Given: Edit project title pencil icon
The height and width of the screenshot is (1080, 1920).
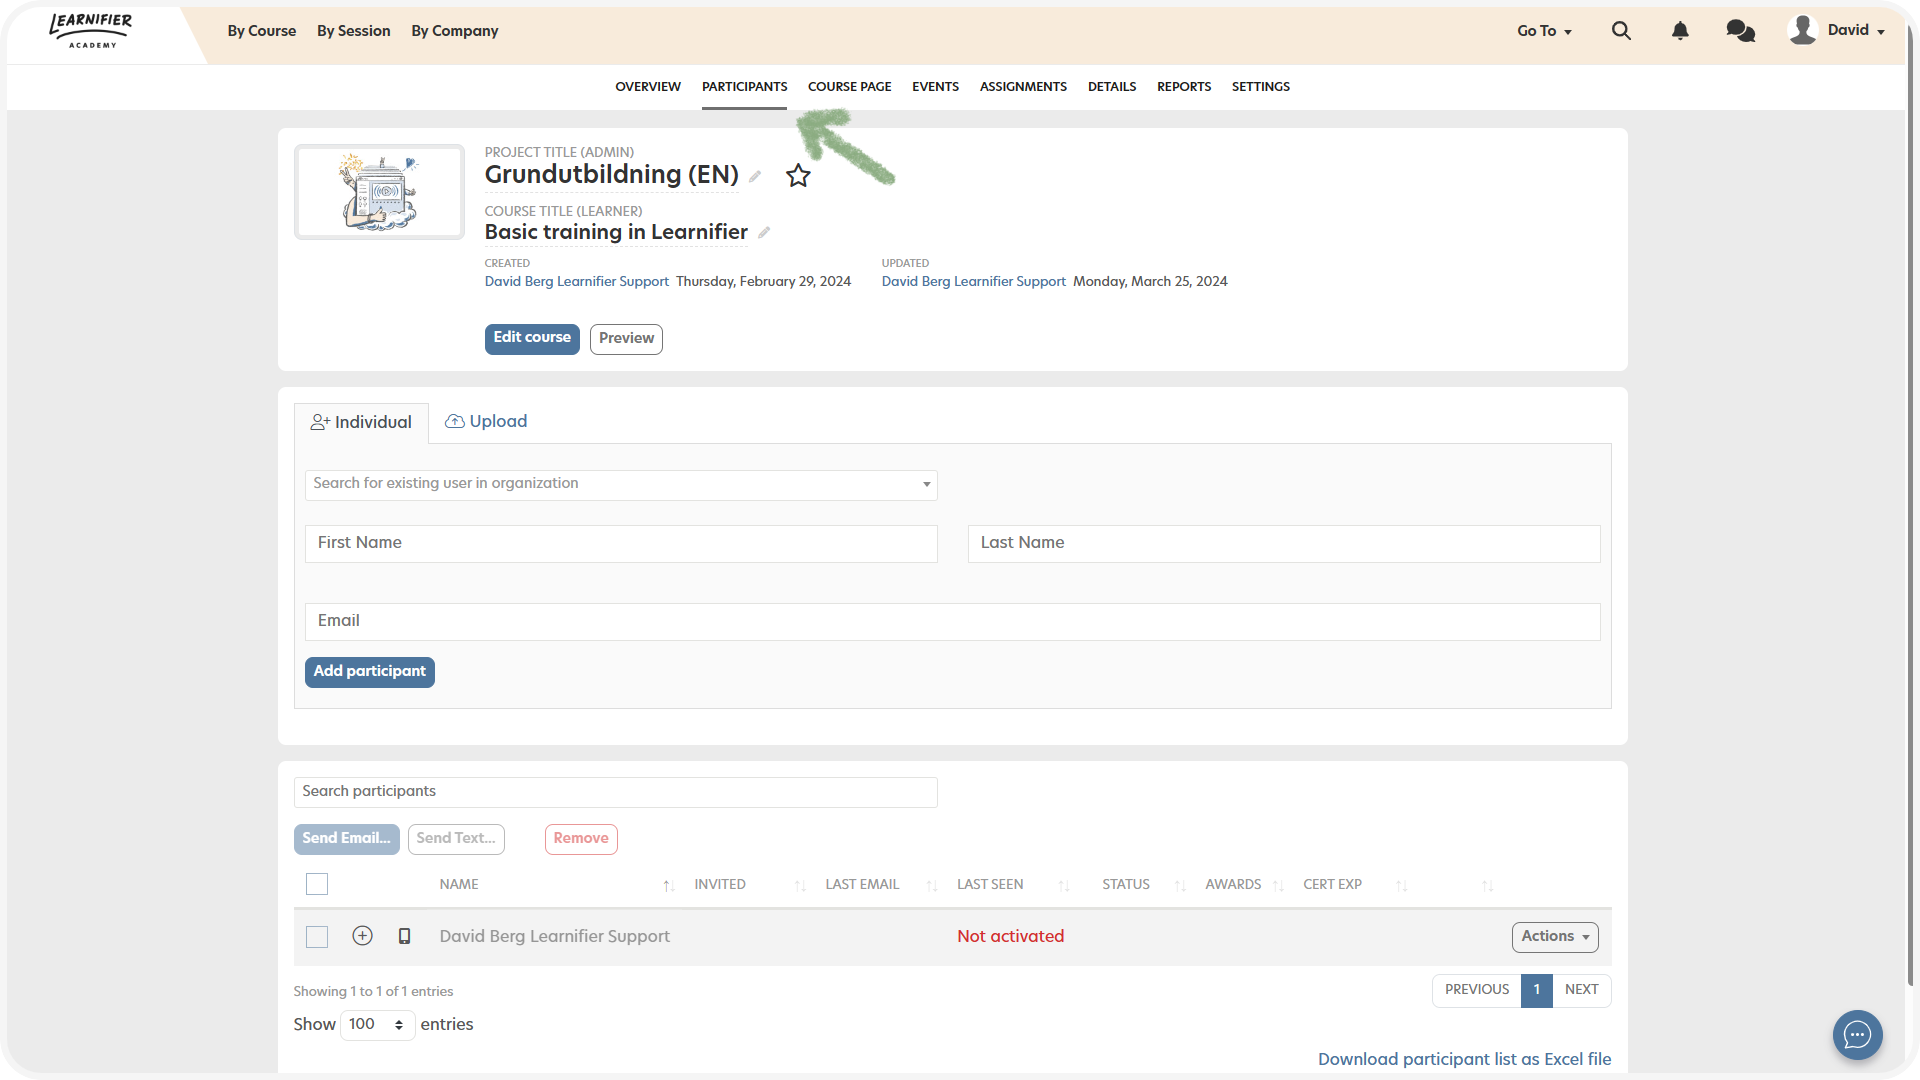Looking at the screenshot, I should coord(755,176).
